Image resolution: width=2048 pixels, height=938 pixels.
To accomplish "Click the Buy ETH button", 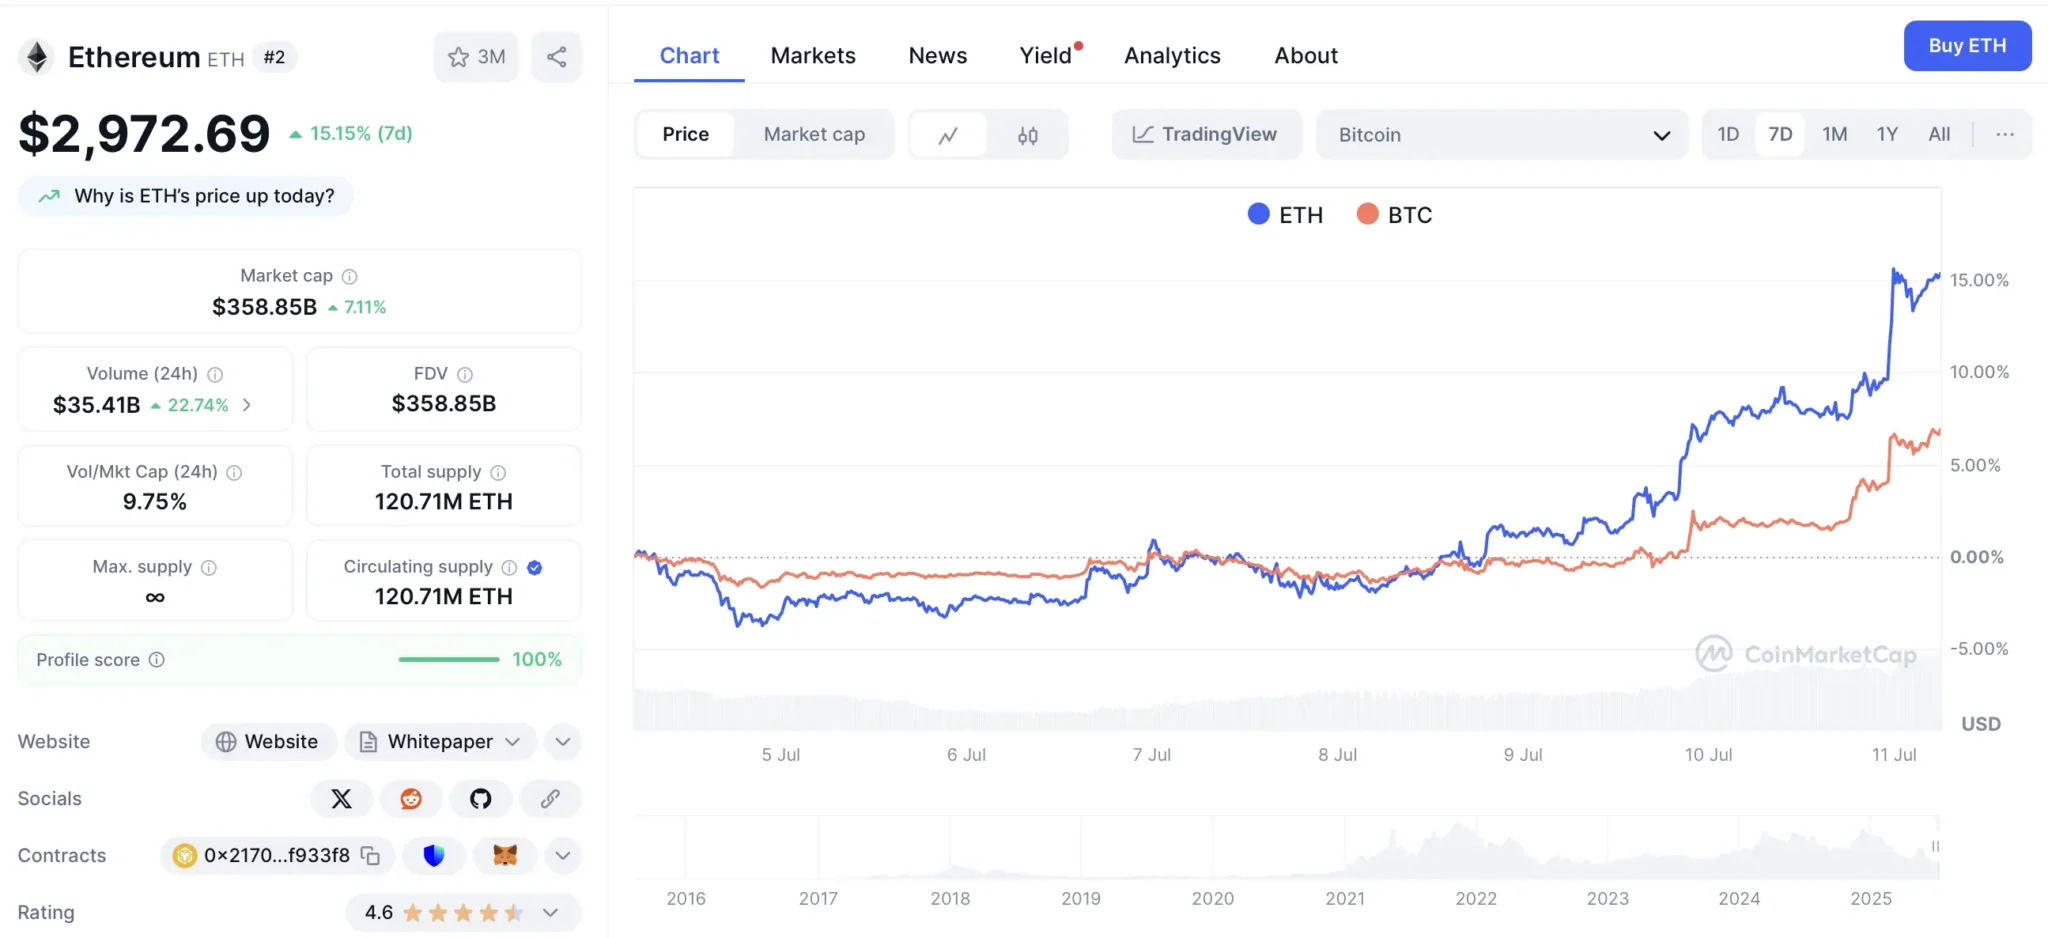I will point(1967,46).
